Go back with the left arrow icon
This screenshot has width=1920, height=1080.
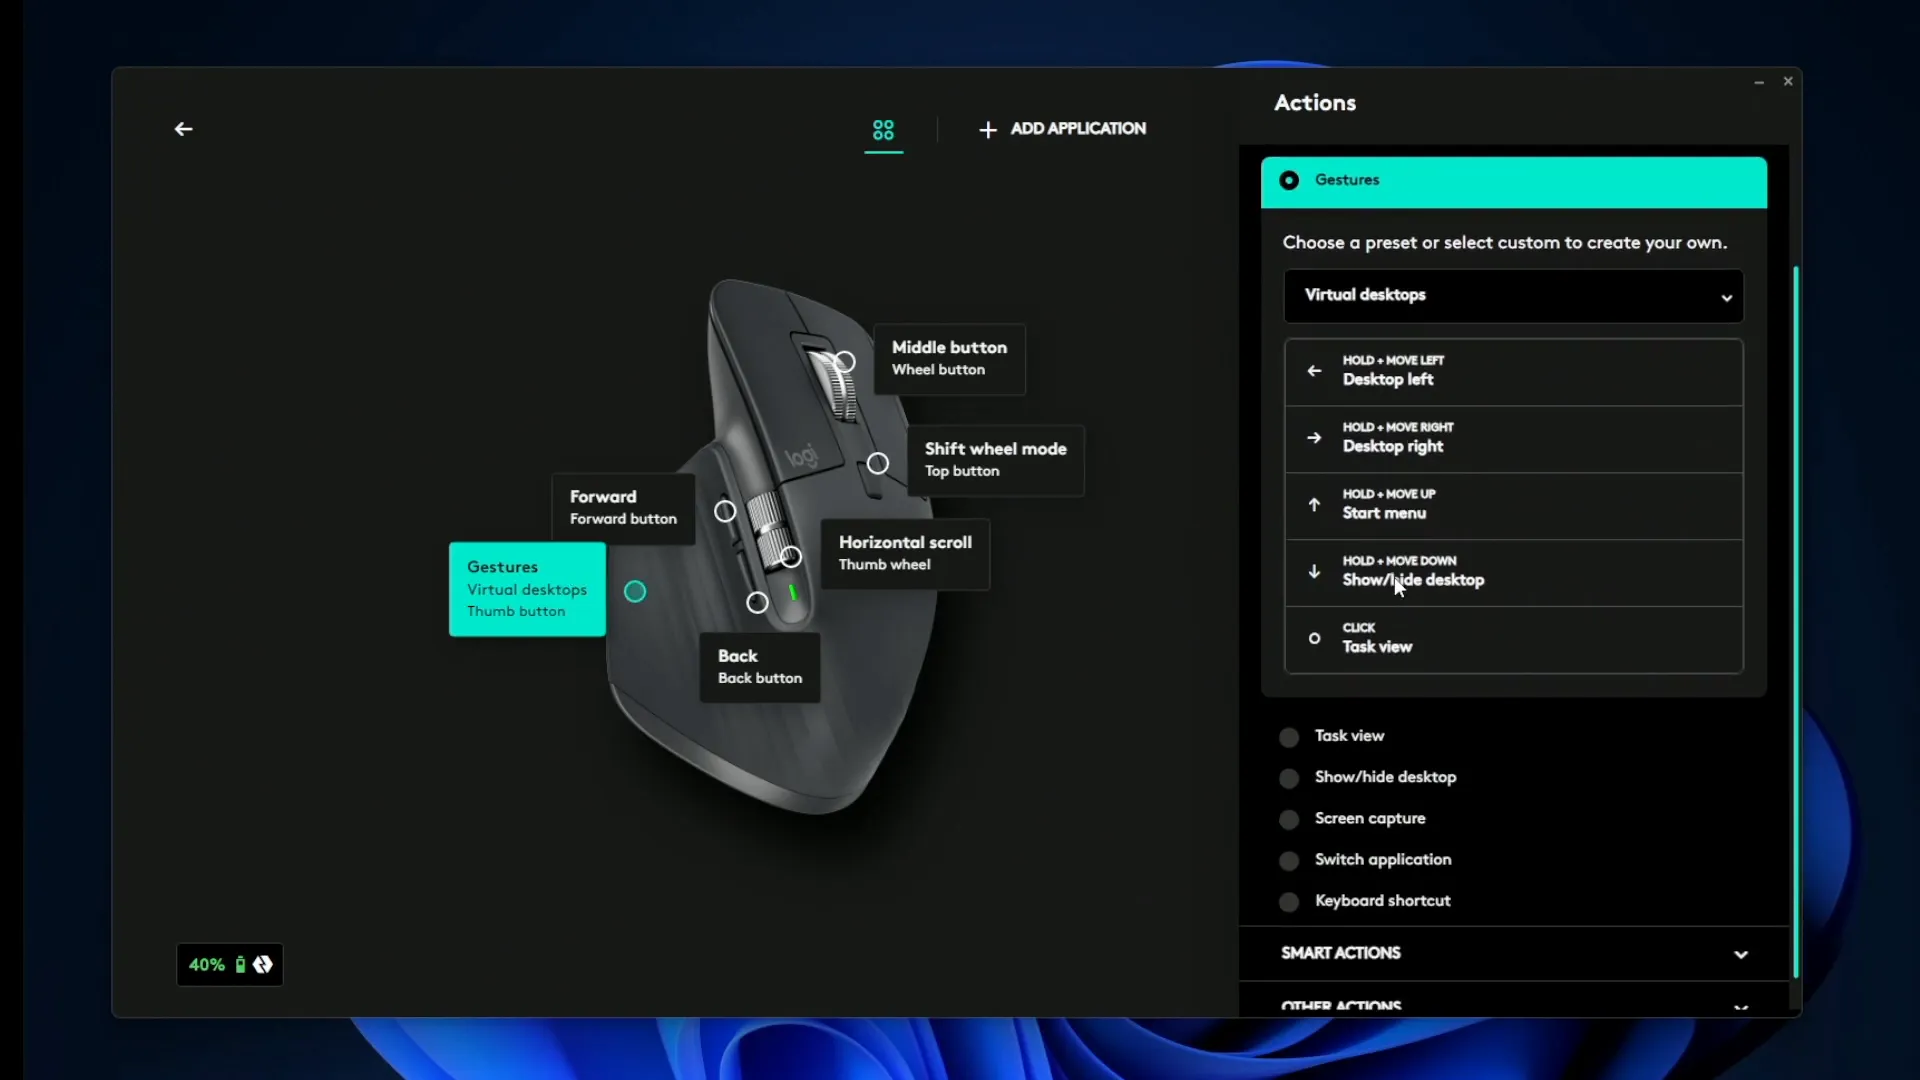(183, 129)
